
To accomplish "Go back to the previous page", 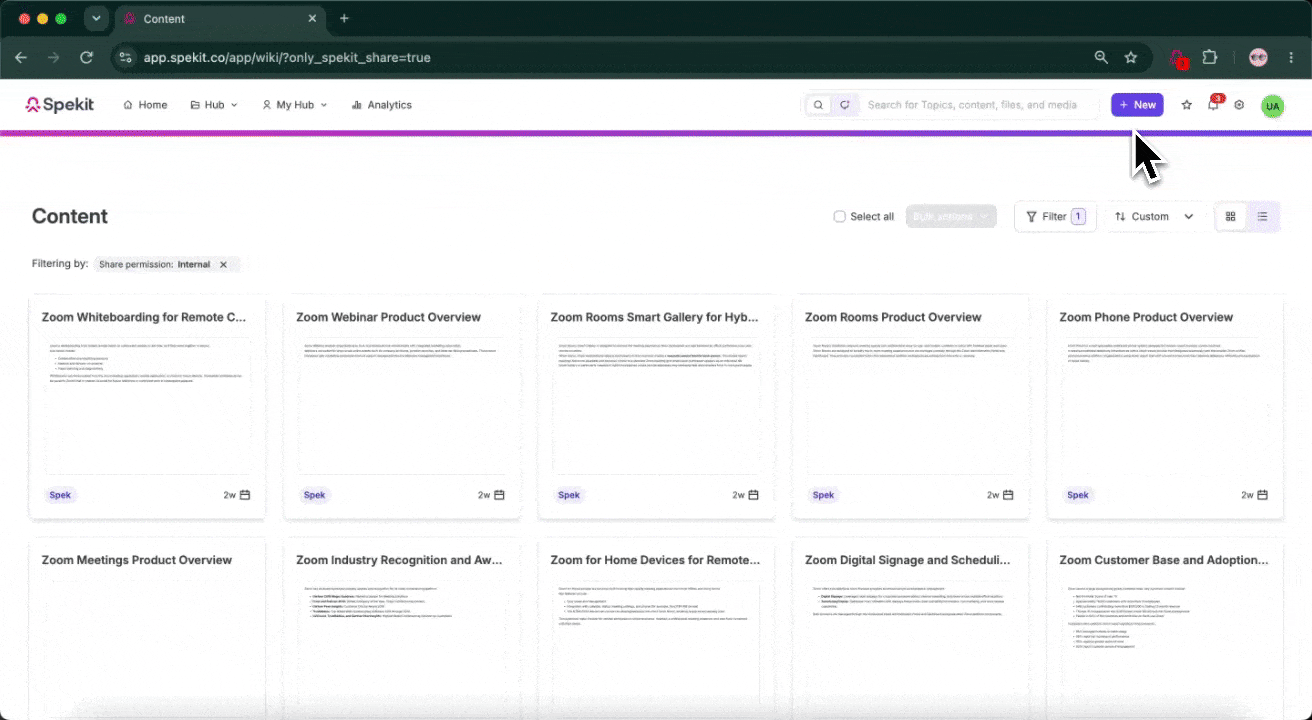I will tap(21, 57).
